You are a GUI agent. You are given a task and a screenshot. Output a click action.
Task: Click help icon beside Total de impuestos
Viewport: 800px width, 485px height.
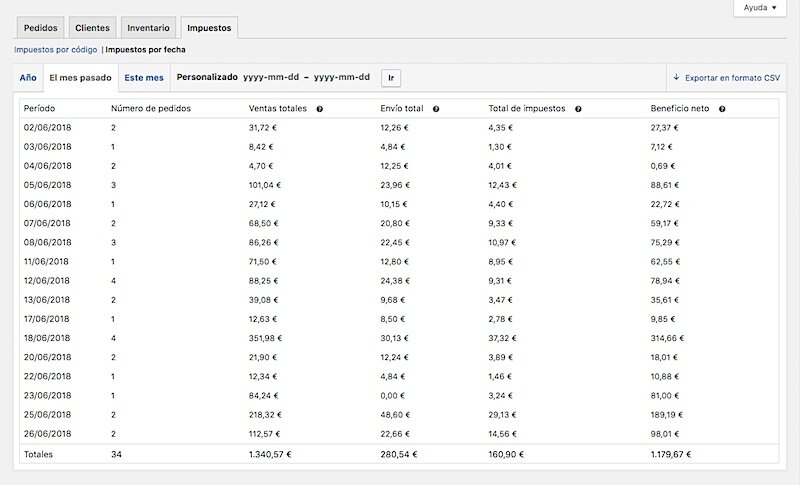(x=578, y=109)
